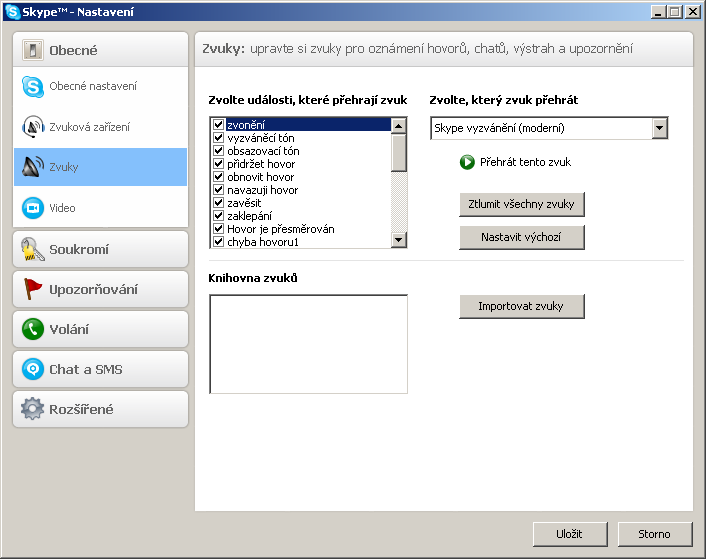
Task: Click the events list scroll-up arrow
Action: point(398,126)
